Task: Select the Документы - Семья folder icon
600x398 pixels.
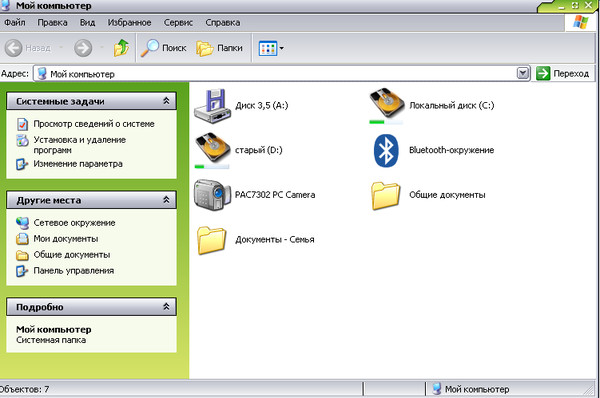Action: (x=212, y=240)
